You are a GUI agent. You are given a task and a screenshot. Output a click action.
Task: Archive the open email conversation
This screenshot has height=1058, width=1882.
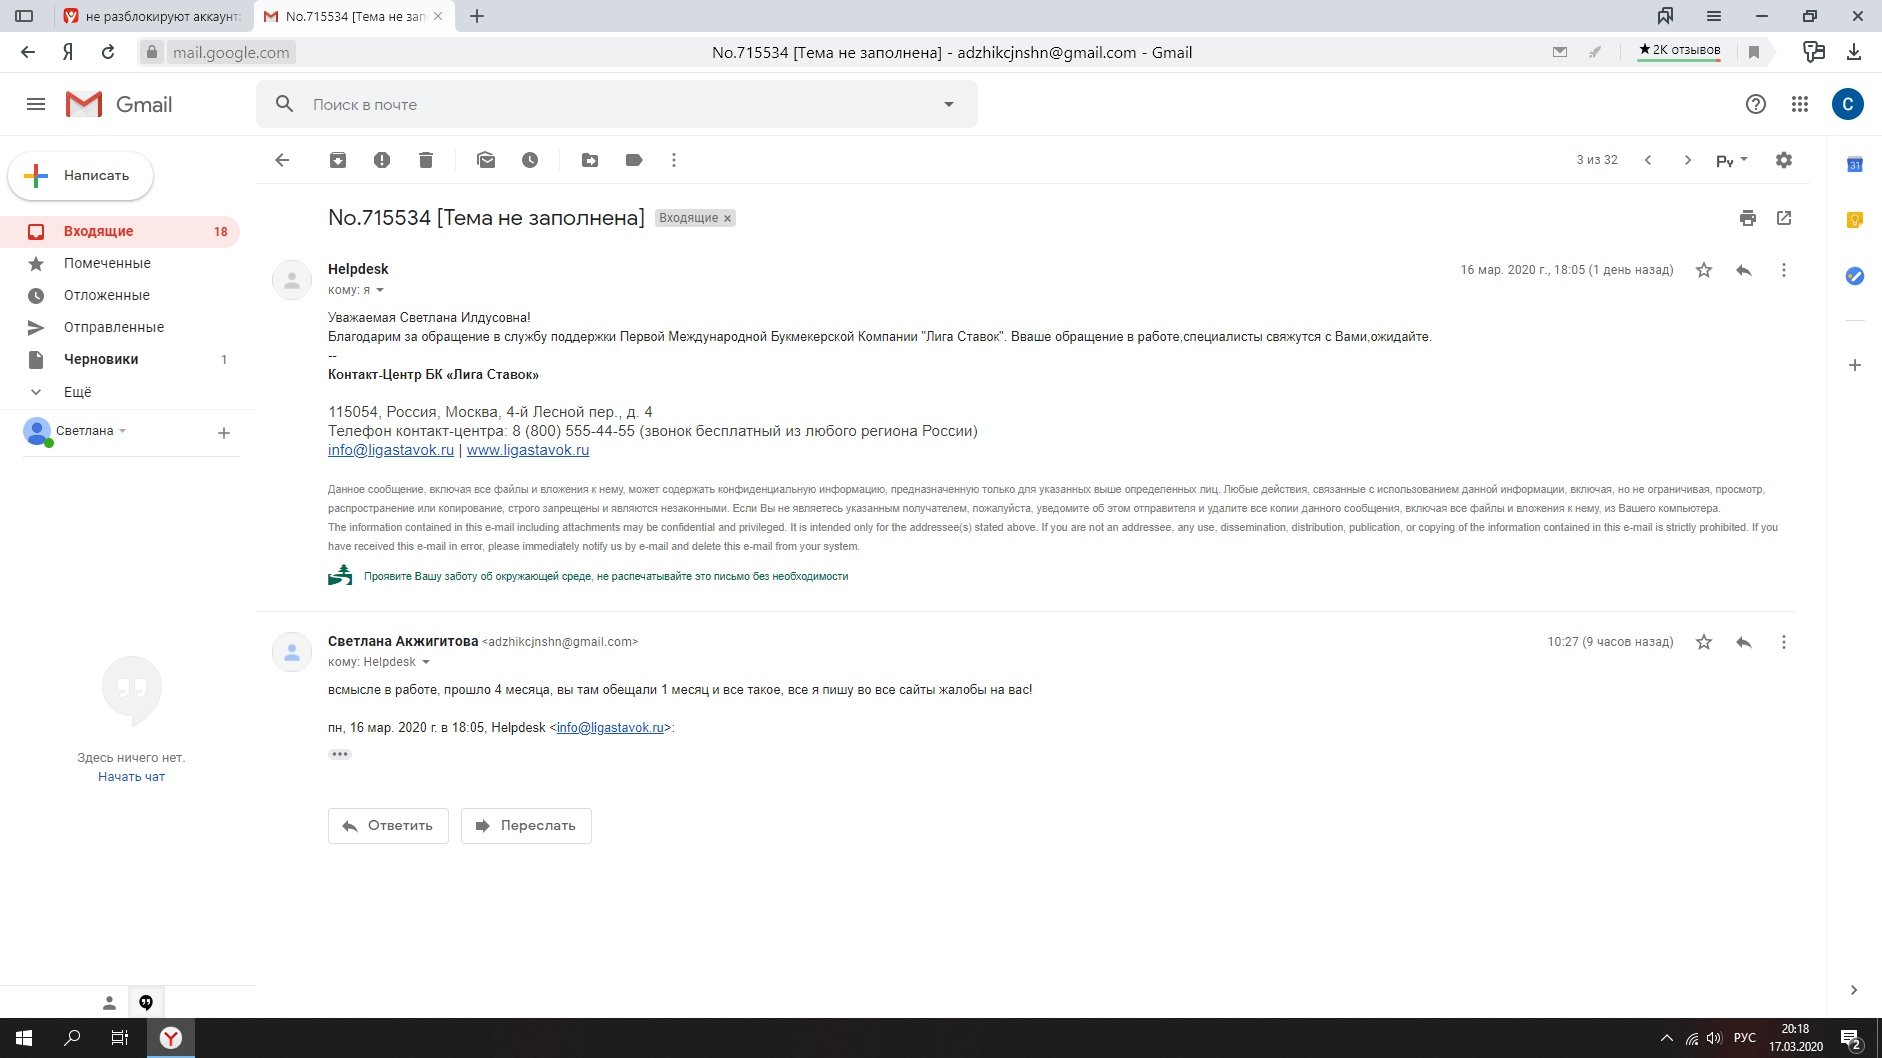[338, 160]
